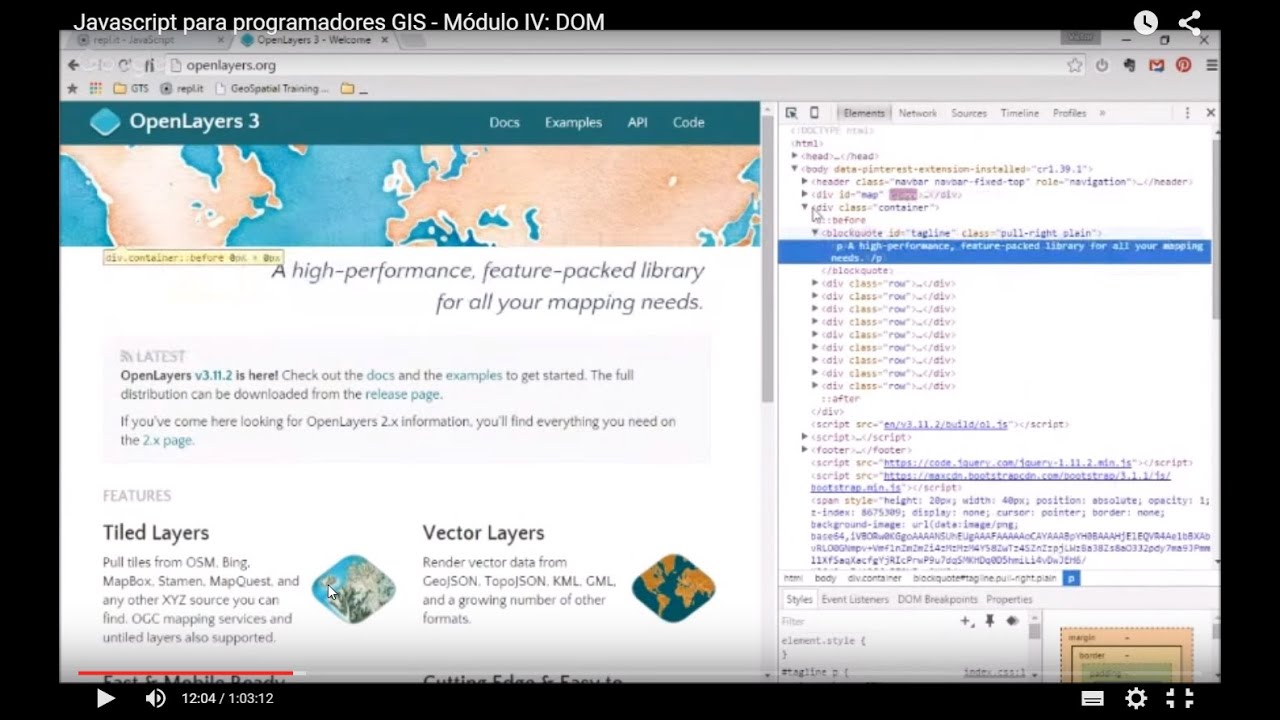
Task: Switch to the Event Listeners pane
Action: click(x=855, y=599)
